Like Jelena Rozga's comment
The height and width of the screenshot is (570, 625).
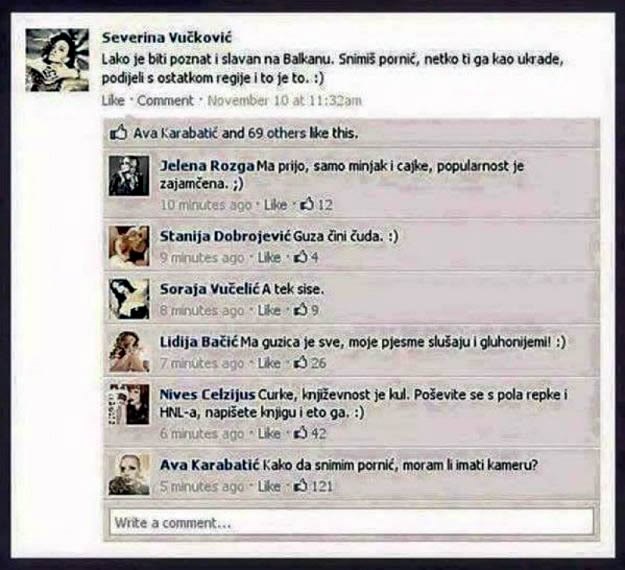[x=275, y=205]
